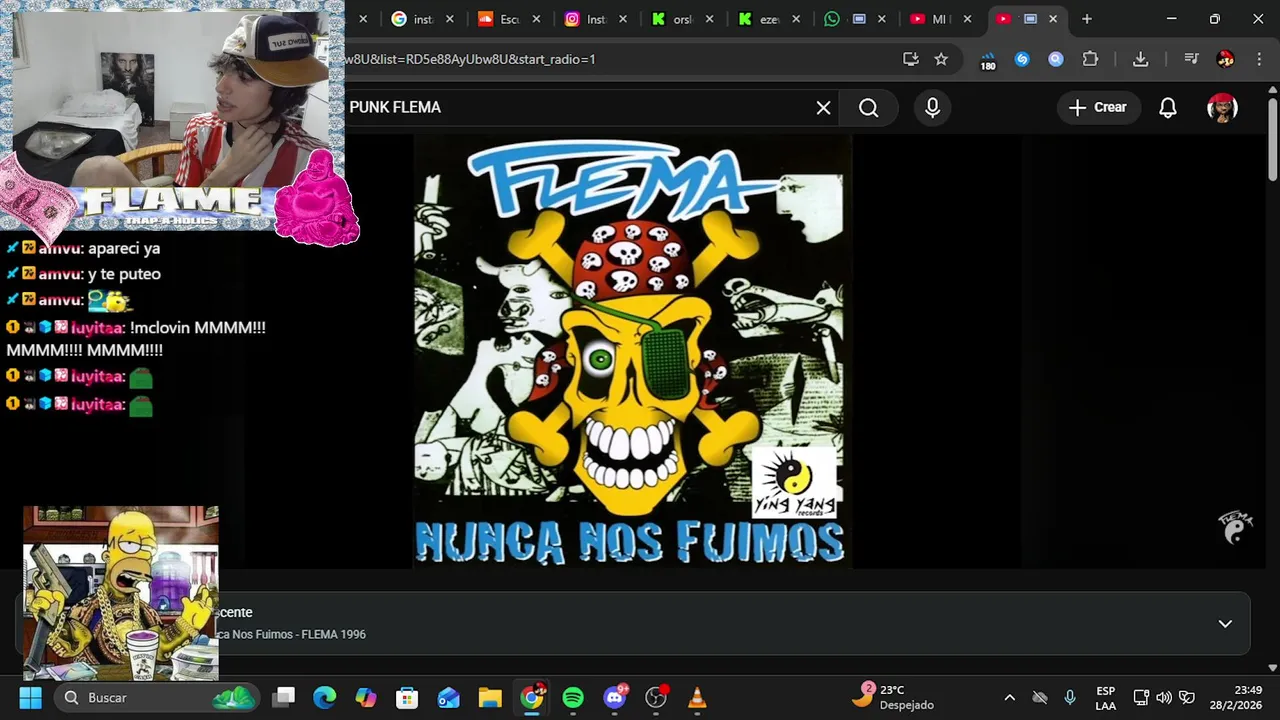Screen dimensions: 1280x720
Task: Open Outlook from the taskbar
Action: click(x=449, y=697)
